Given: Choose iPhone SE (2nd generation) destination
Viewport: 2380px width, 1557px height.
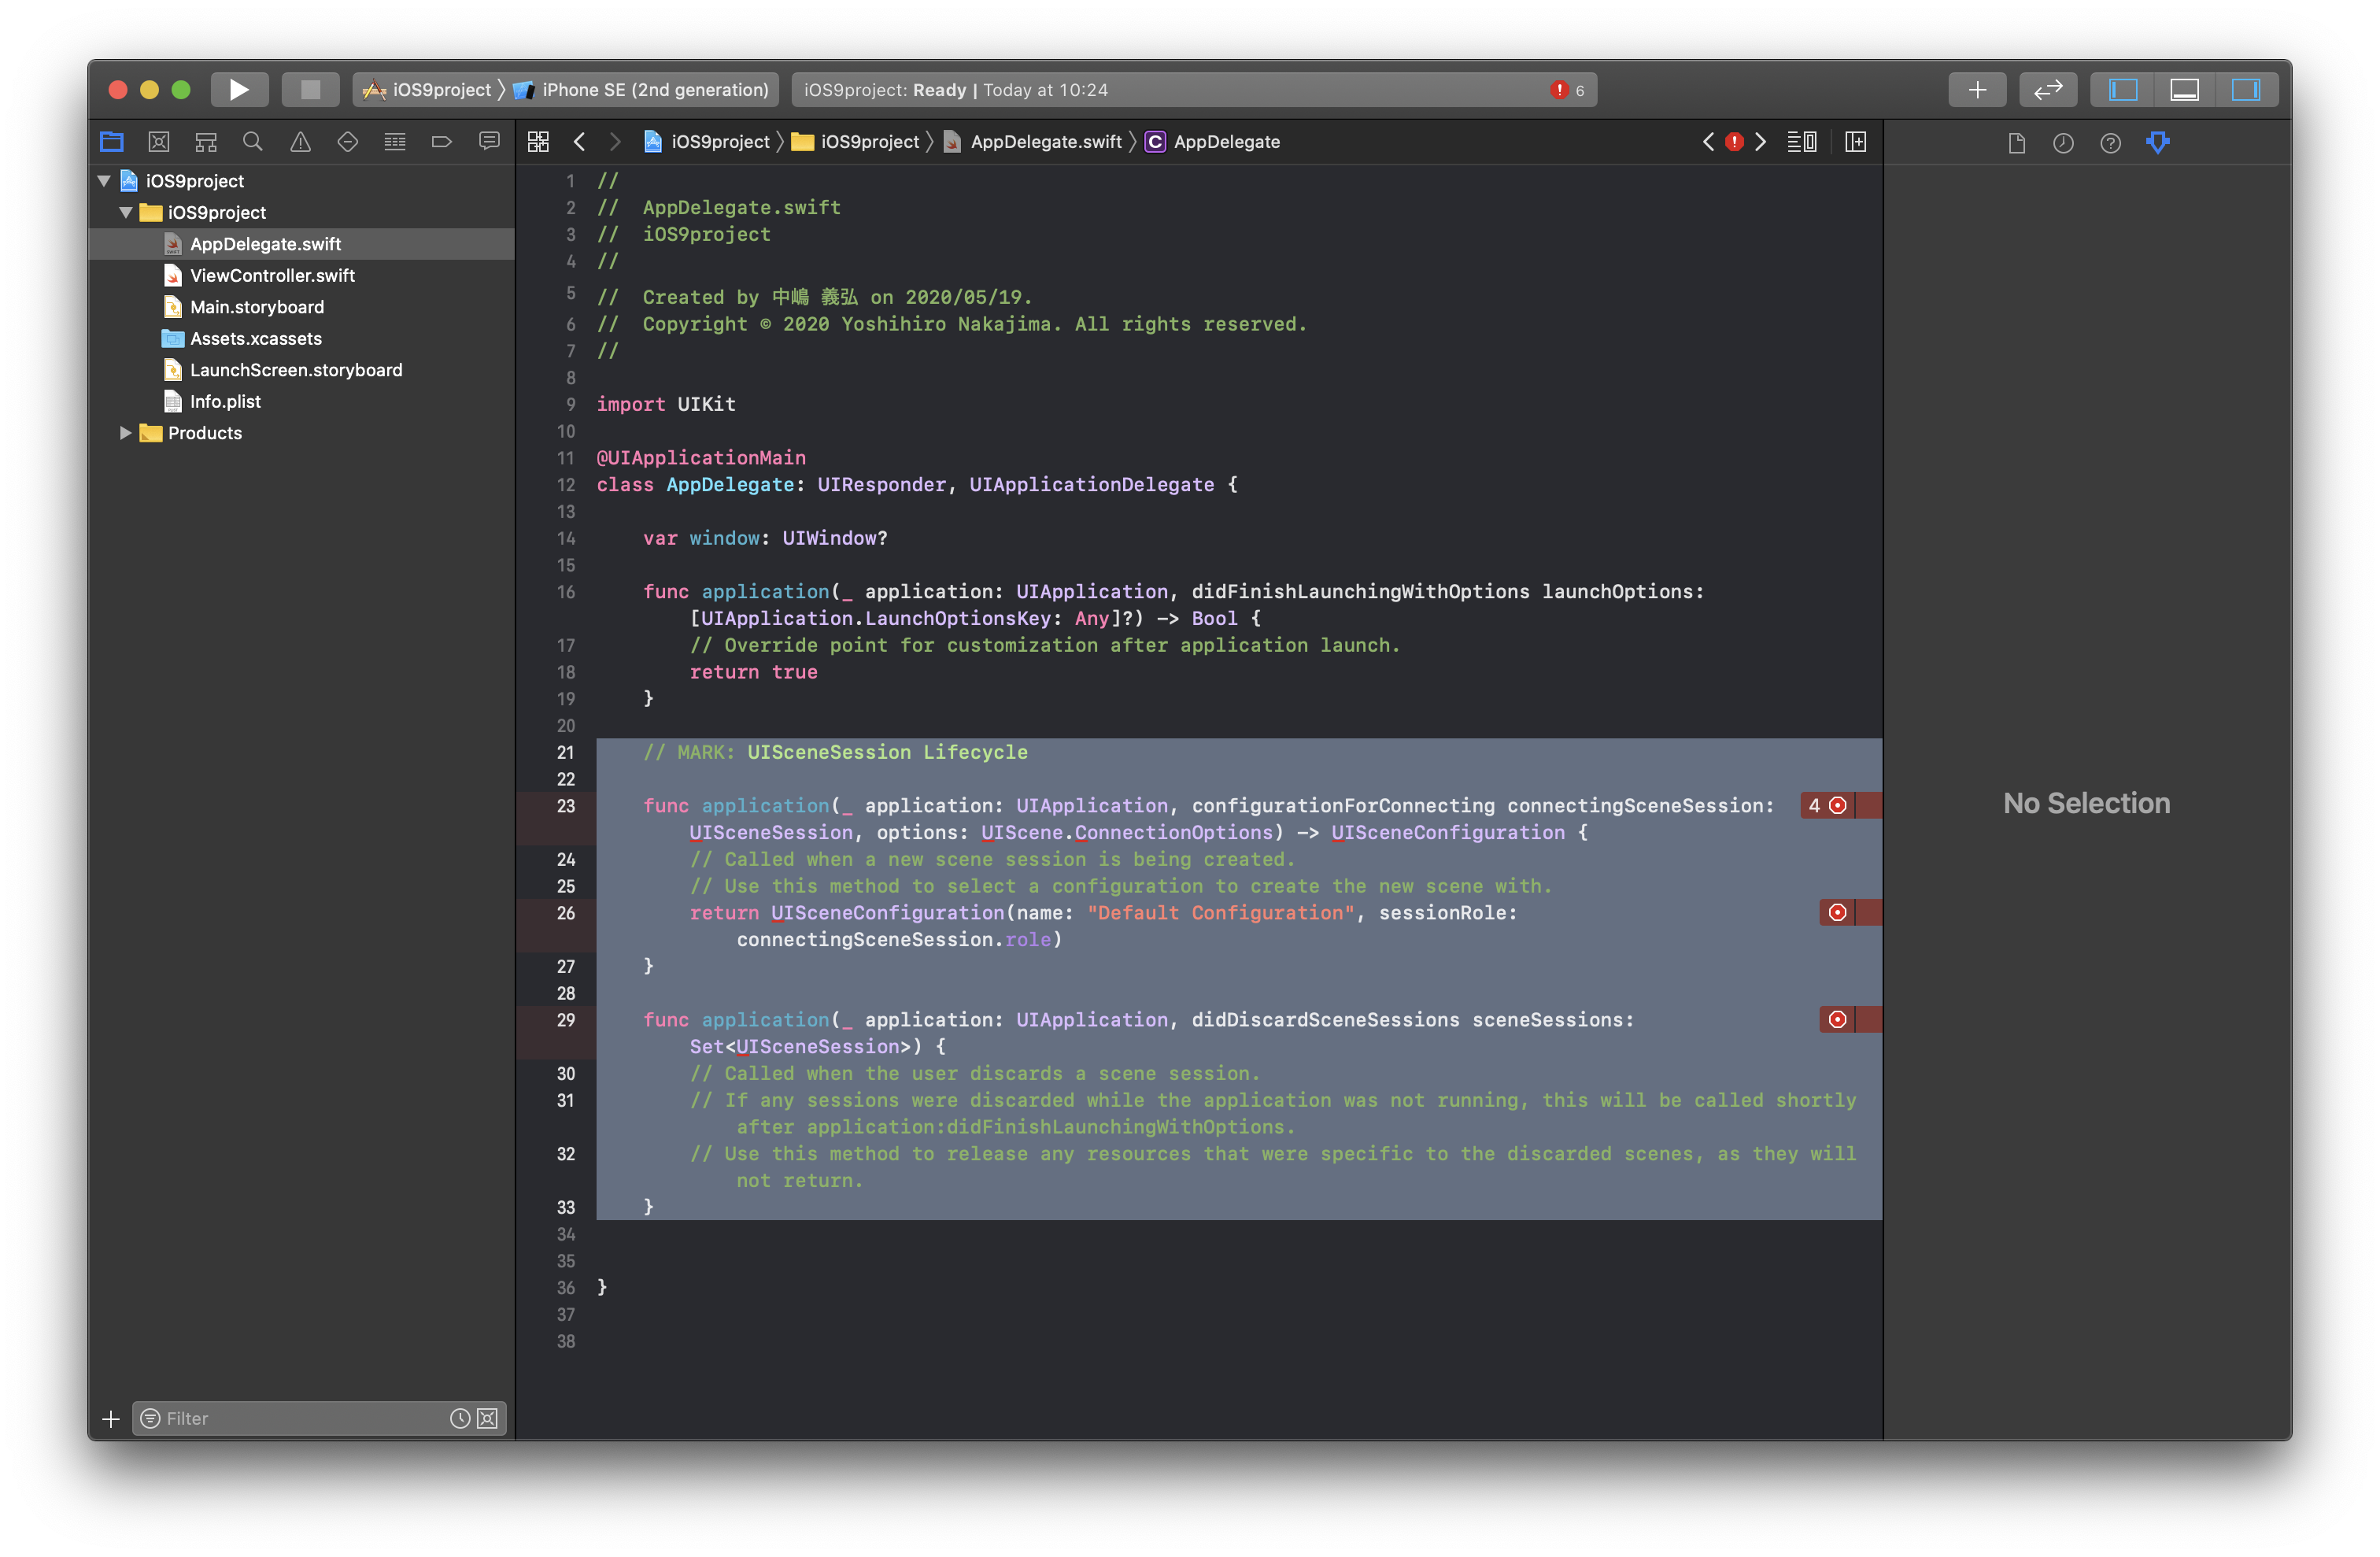Looking at the screenshot, I should pos(641,90).
